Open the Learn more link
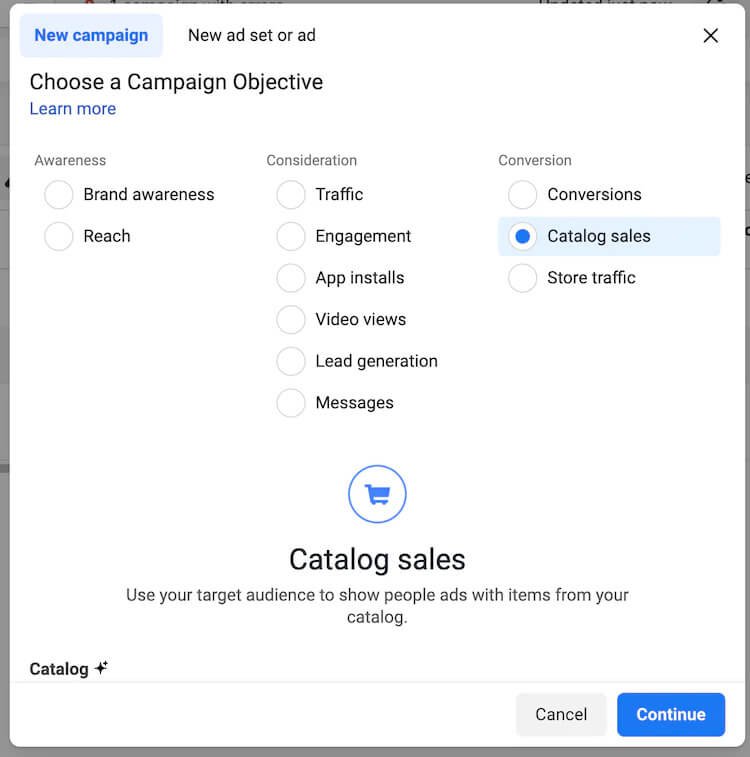The image size is (750, 757). [x=72, y=109]
